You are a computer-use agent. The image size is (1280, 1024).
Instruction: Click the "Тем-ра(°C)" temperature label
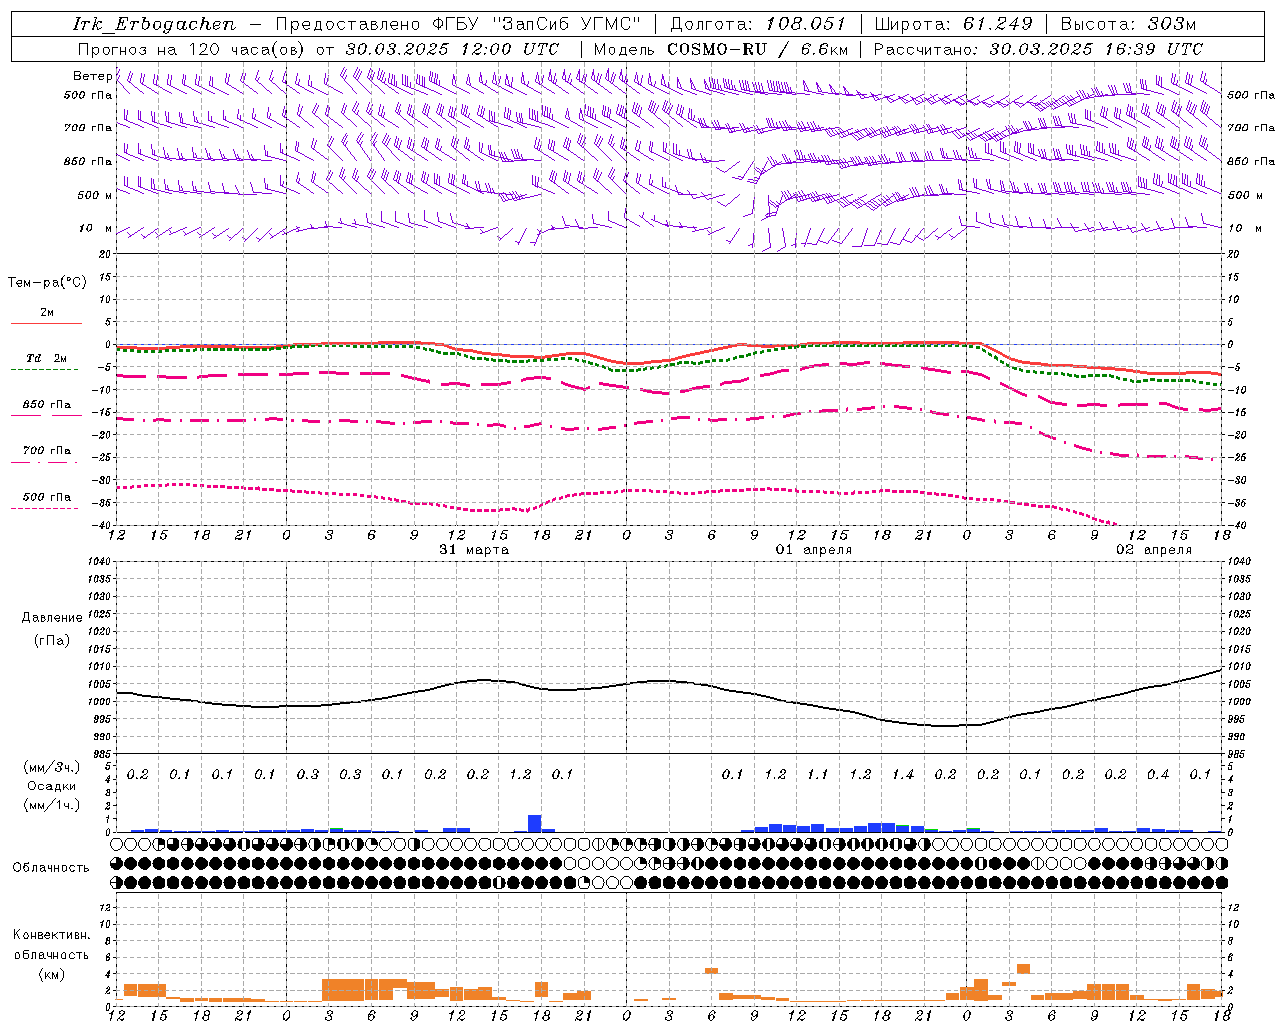coord(47,283)
